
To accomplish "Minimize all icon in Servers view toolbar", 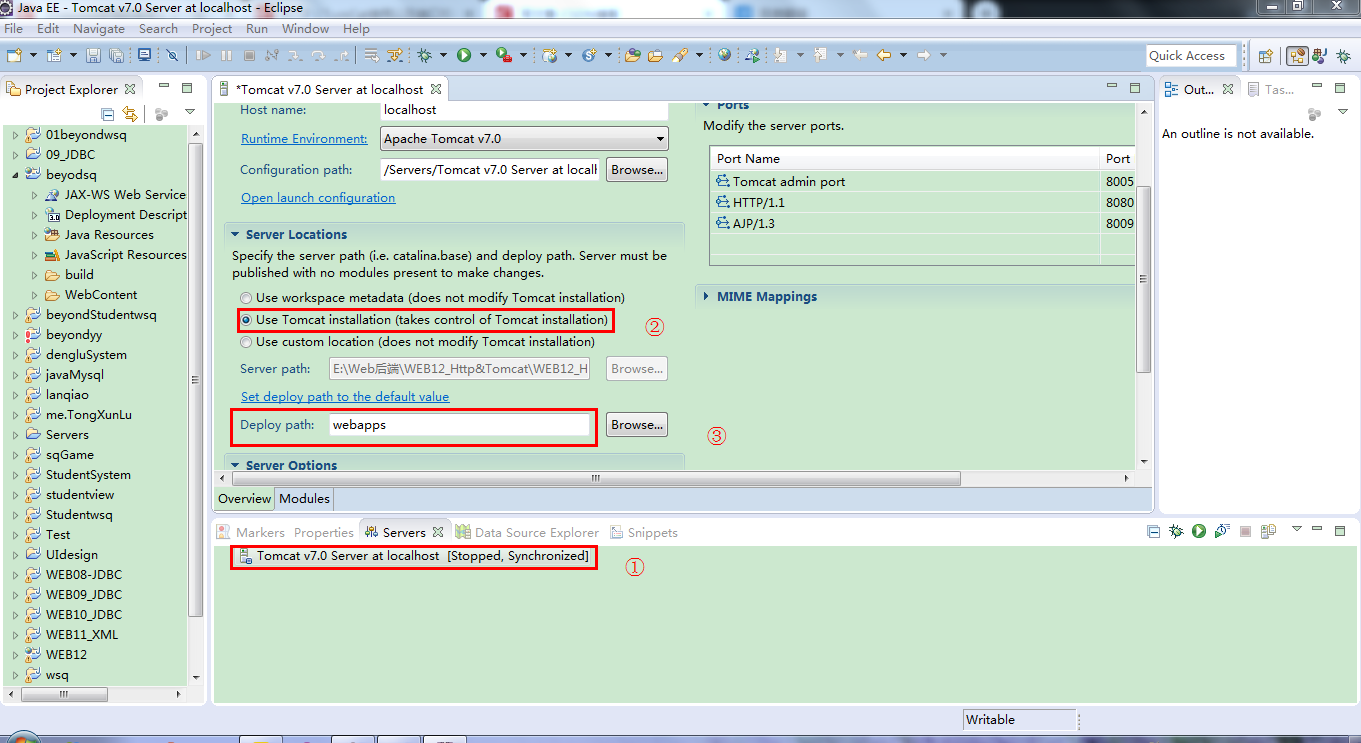I will click(1153, 531).
